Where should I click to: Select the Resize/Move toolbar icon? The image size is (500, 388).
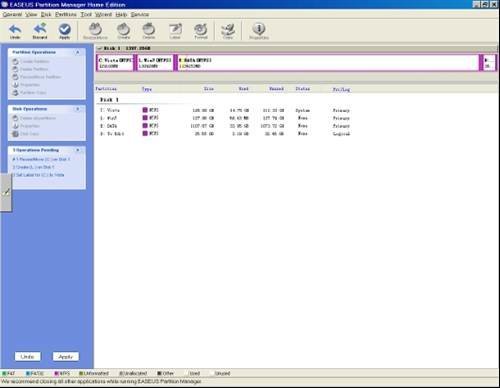[x=96, y=30]
